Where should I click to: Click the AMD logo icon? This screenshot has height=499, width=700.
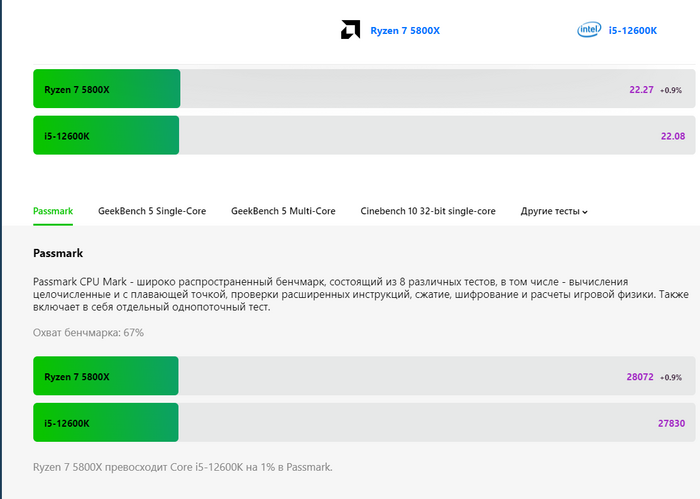pyautogui.click(x=350, y=30)
